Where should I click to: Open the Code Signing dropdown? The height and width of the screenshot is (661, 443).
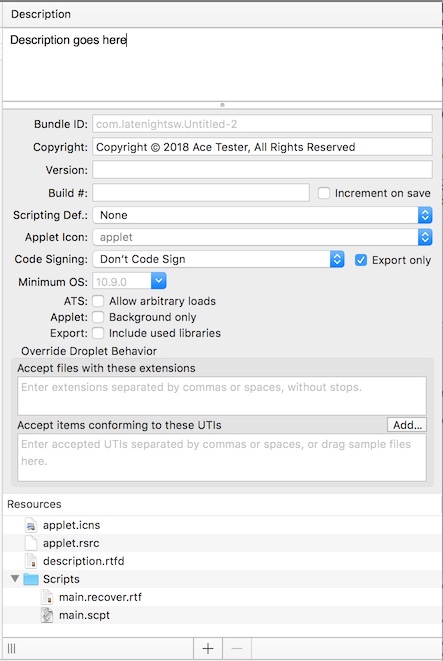[218, 259]
